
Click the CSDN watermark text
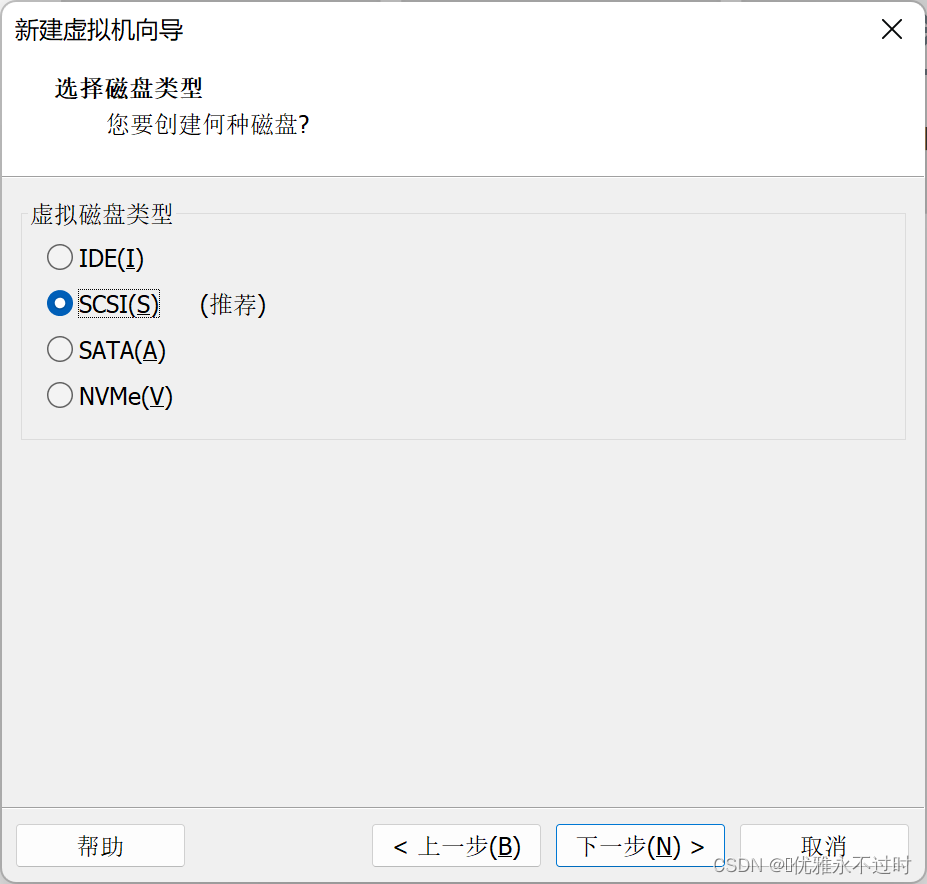click(811, 865)
